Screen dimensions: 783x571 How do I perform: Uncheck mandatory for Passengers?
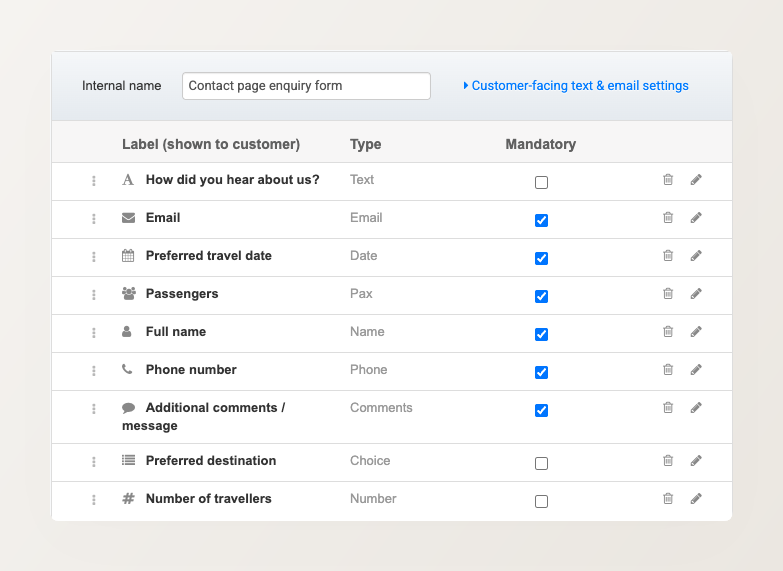(x=541, y=296)
